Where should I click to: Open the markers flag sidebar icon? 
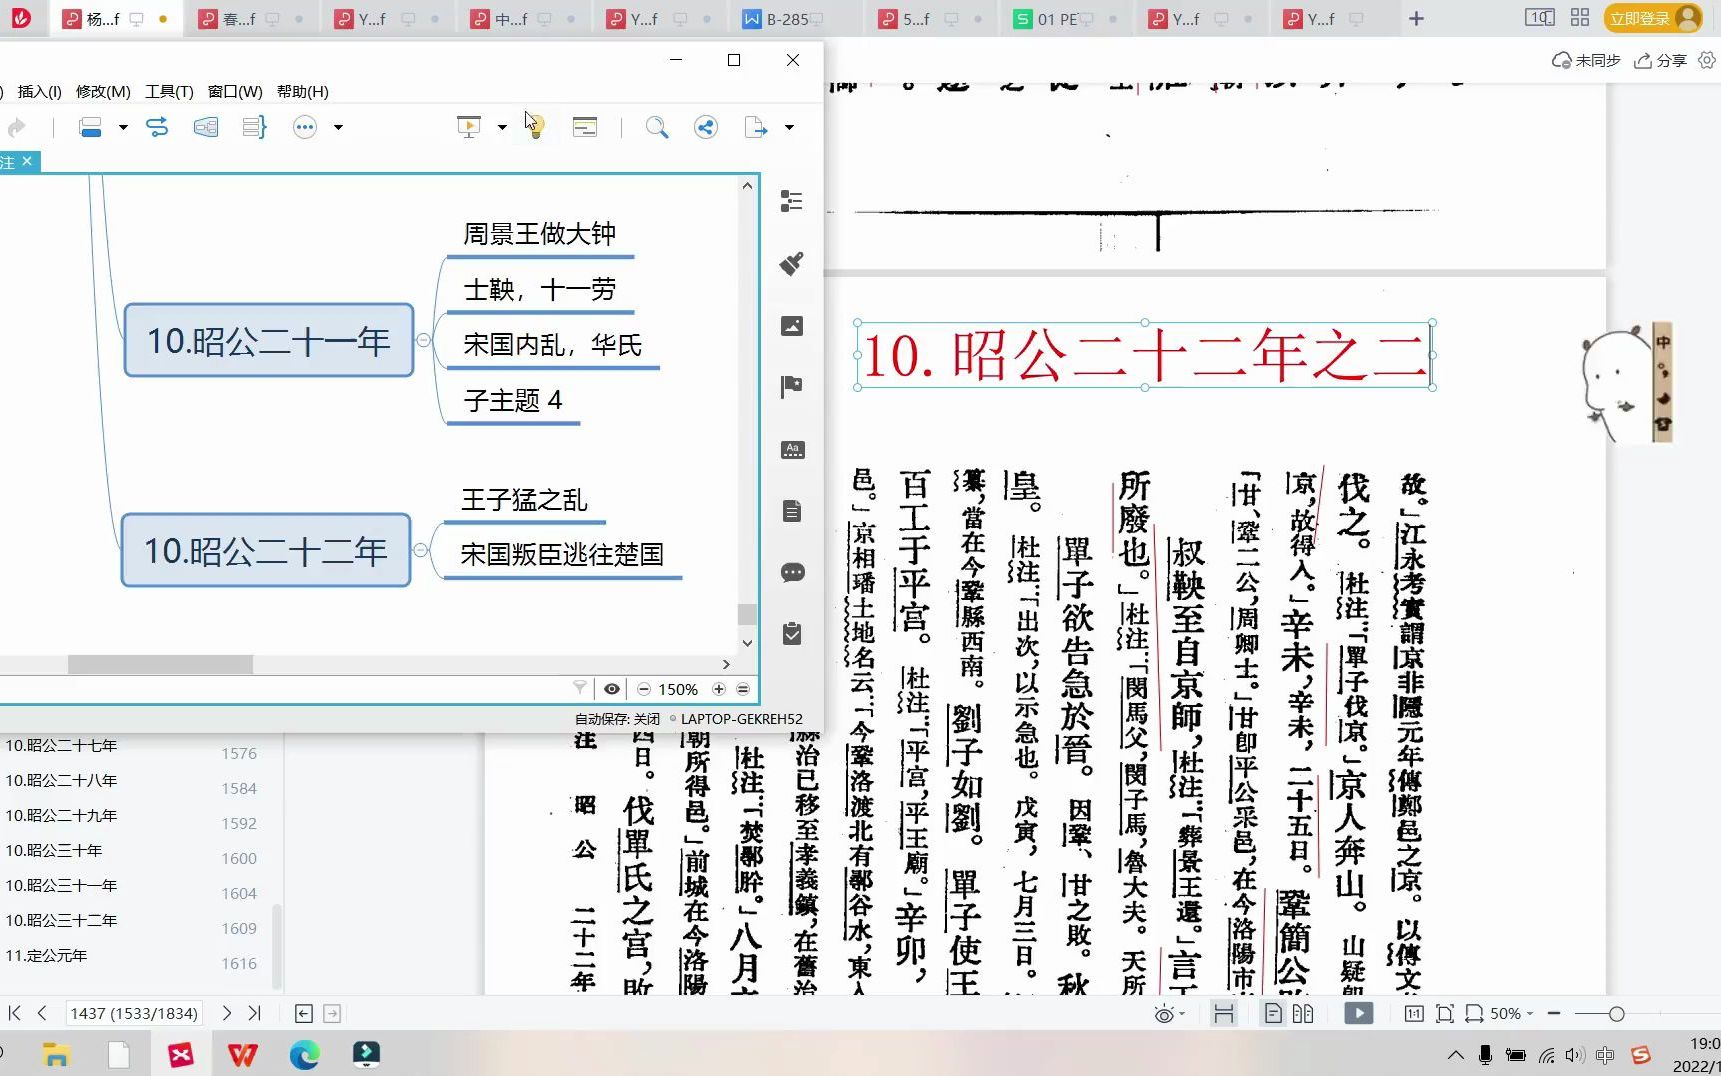pyautogui.click(x=792, y=387)
